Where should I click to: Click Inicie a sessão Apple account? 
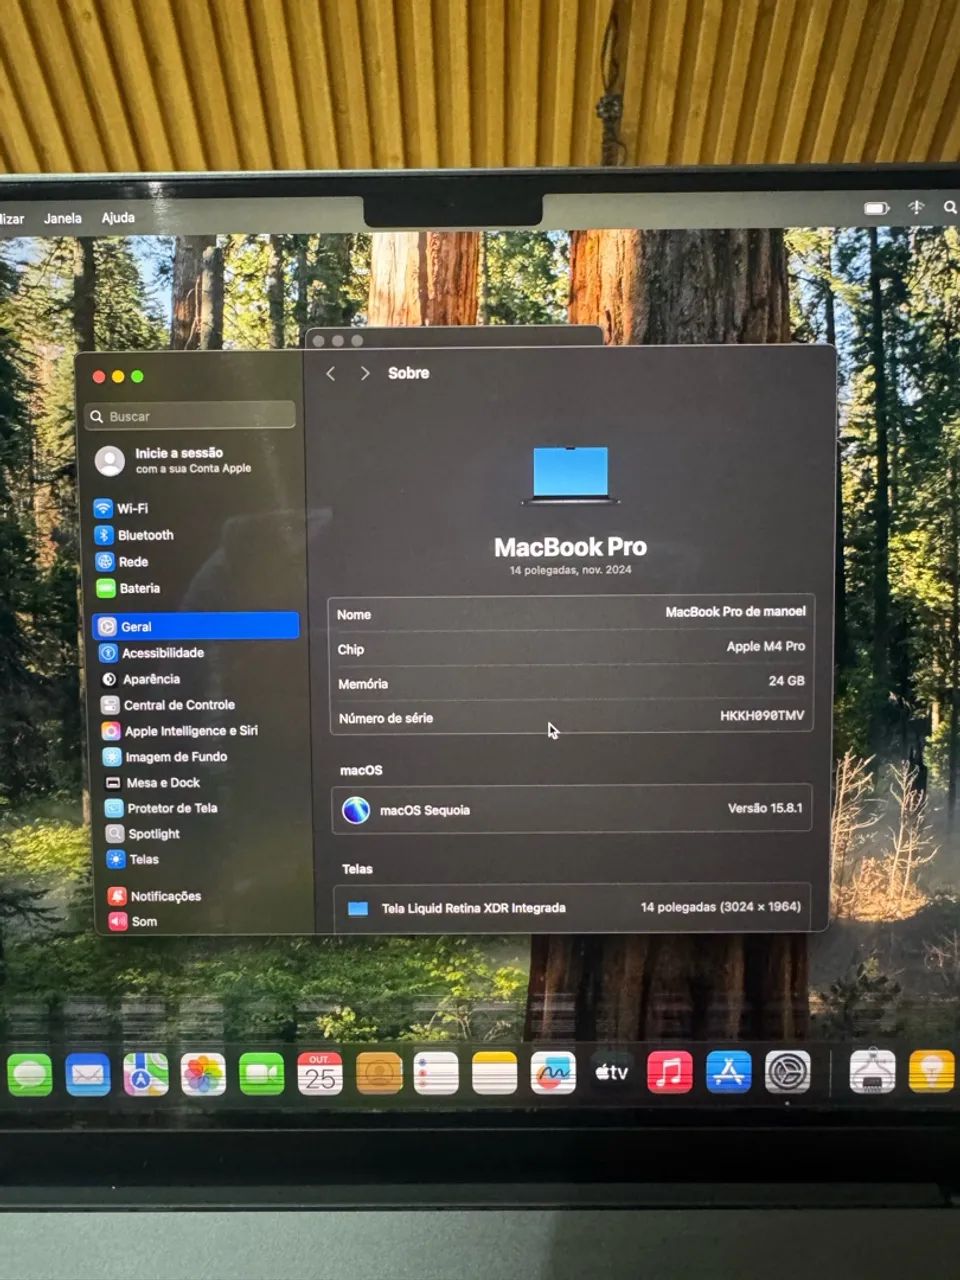point(174,460)
